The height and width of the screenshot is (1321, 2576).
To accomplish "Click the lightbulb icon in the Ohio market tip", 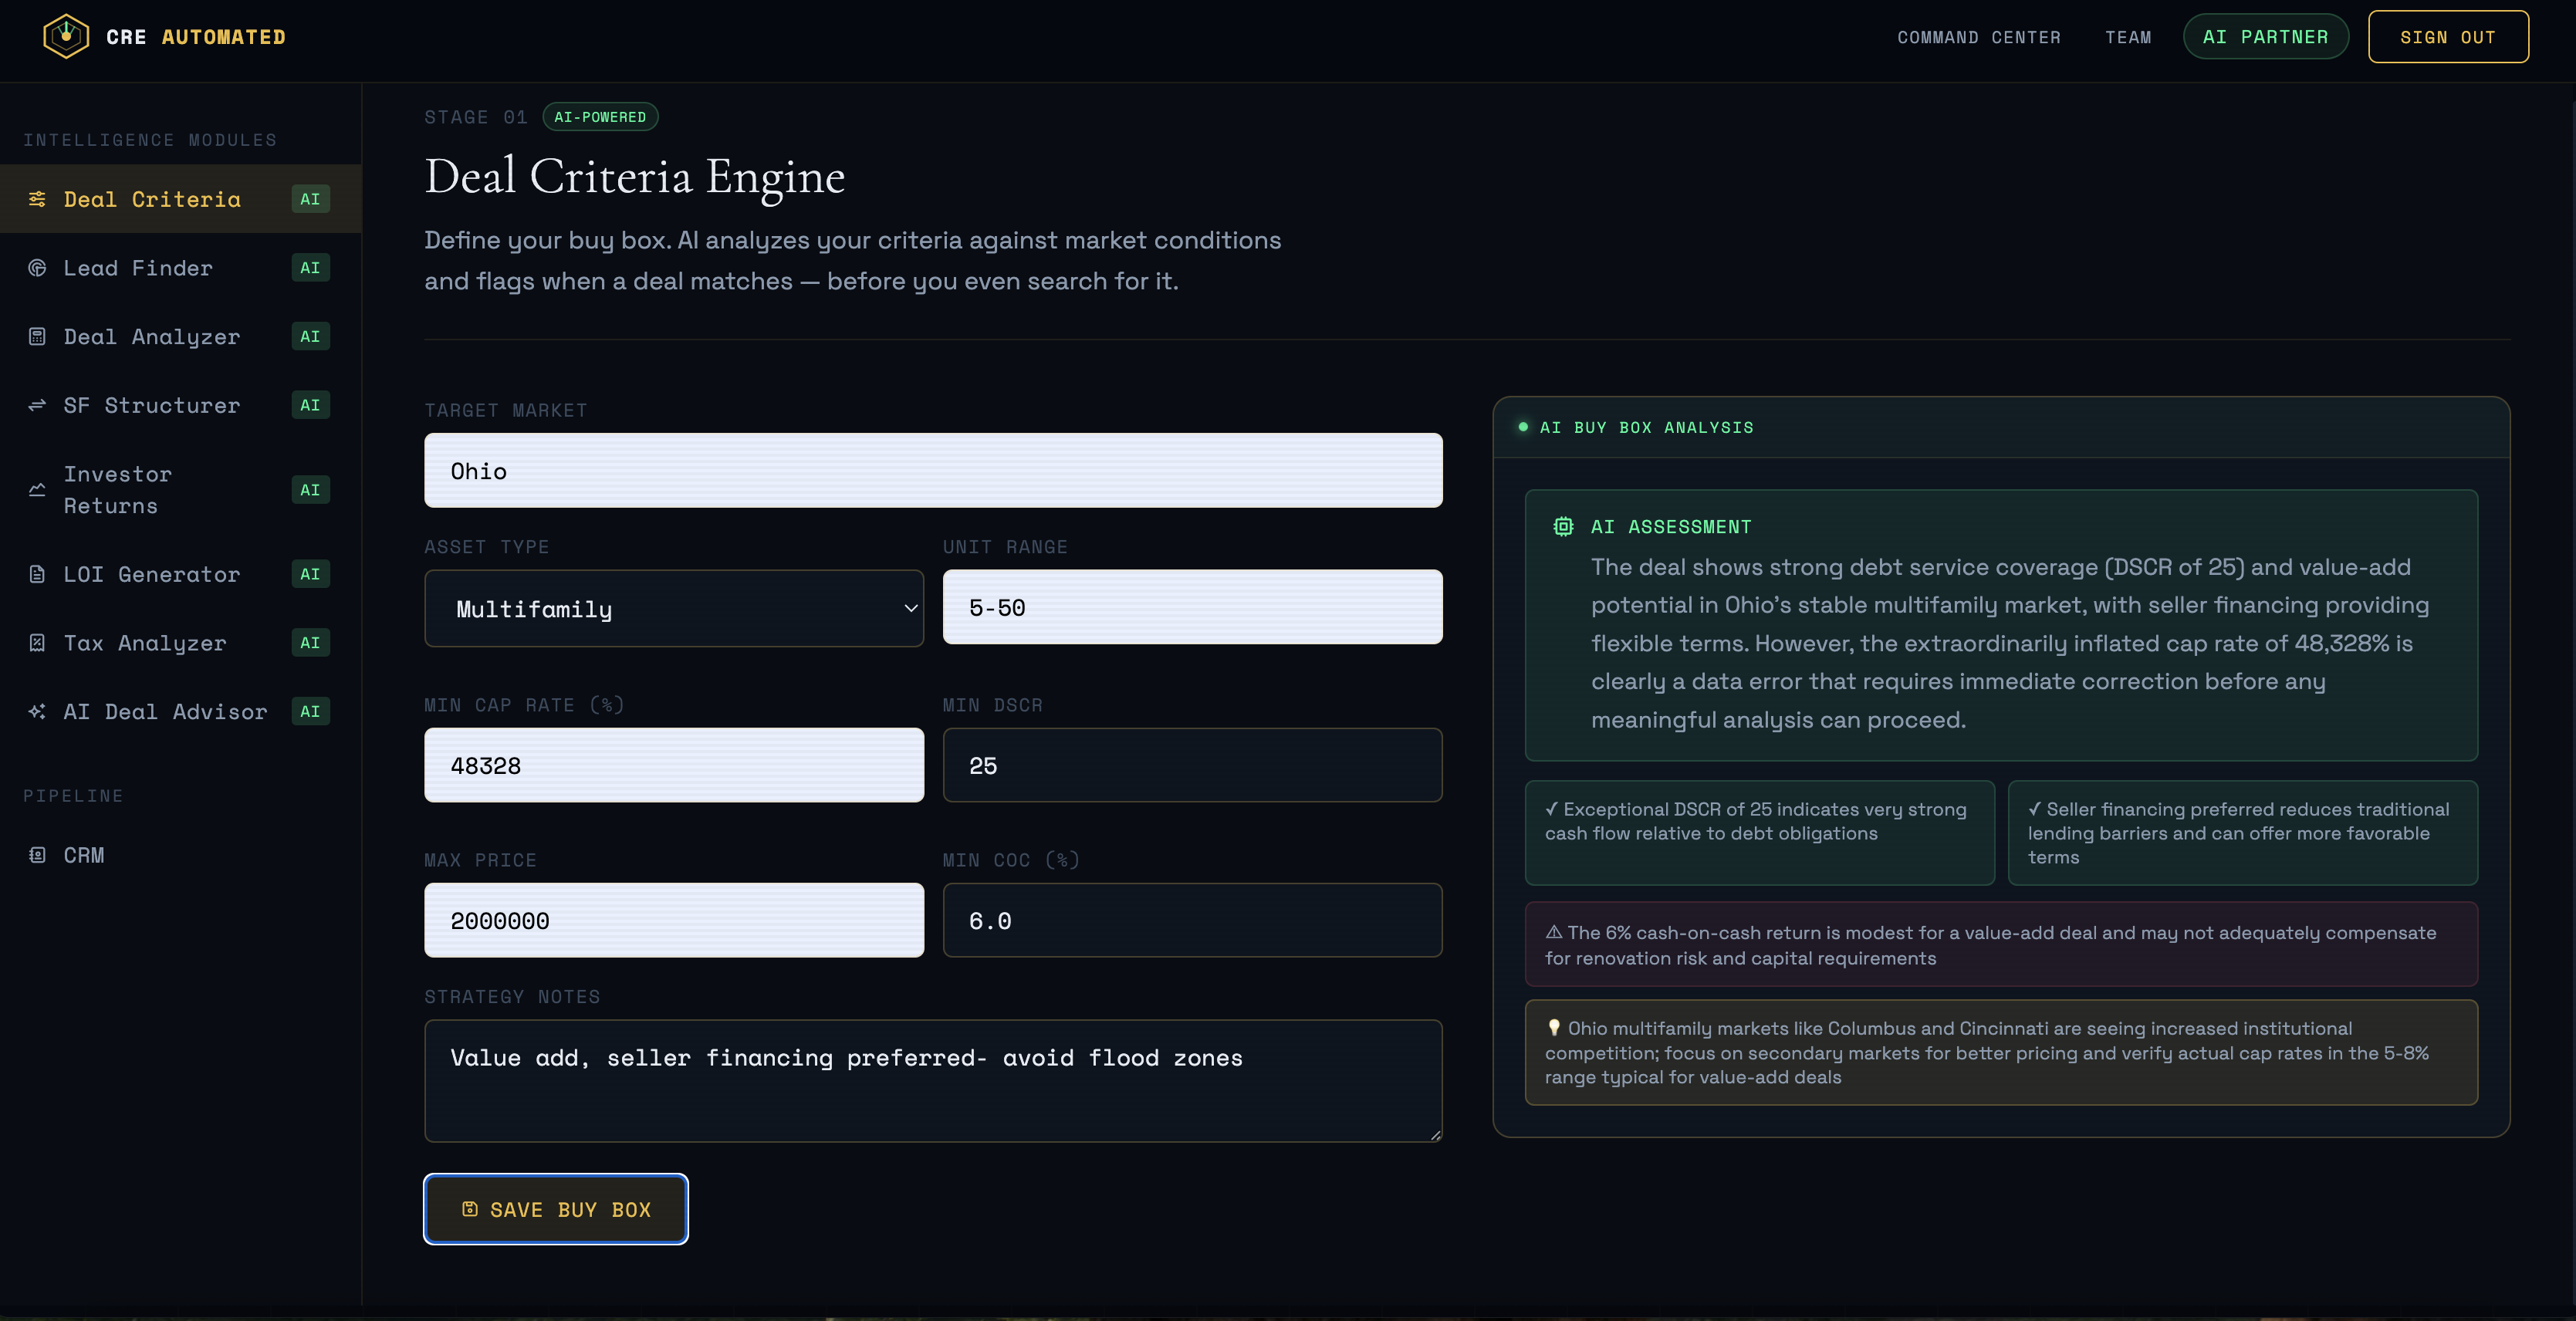I will 1554,1028.
